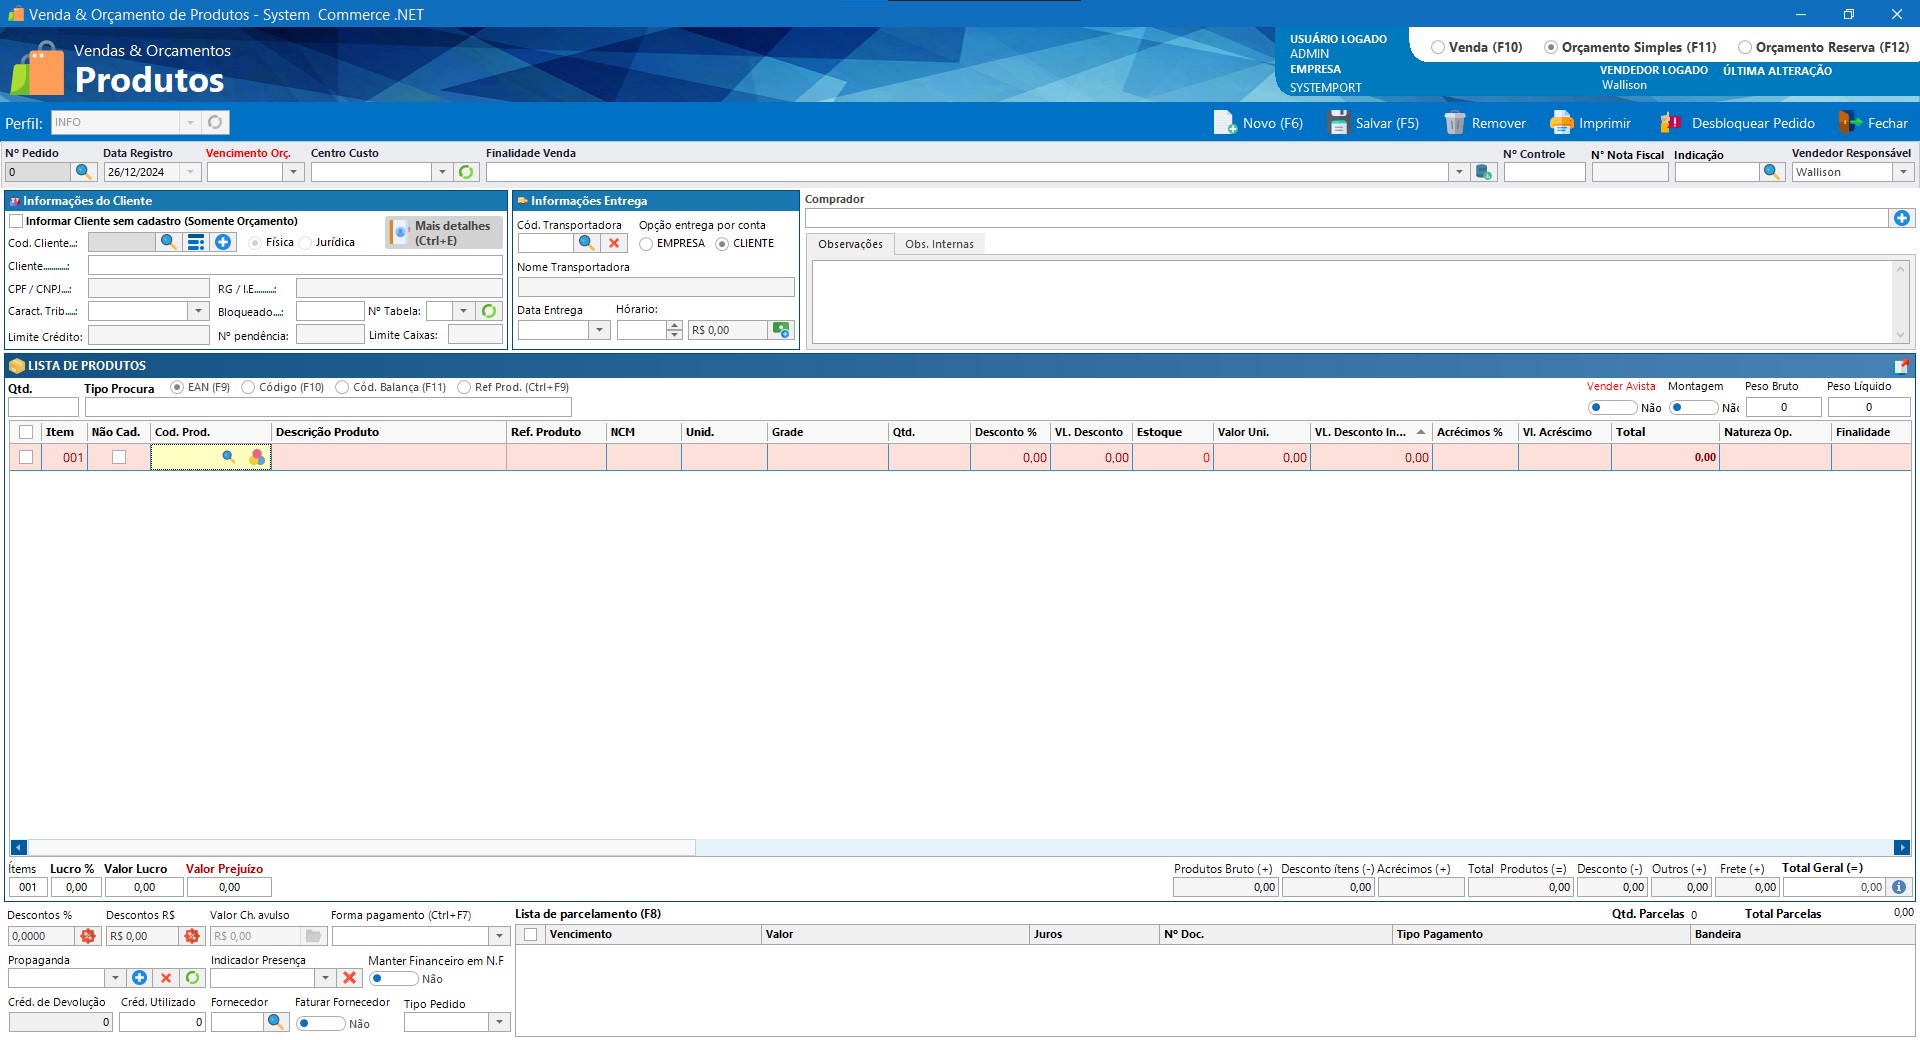The image size is (1920, 1040).
Task: Select Código (F10) search type
Action: pyautogui.click(x=248, y=387)
